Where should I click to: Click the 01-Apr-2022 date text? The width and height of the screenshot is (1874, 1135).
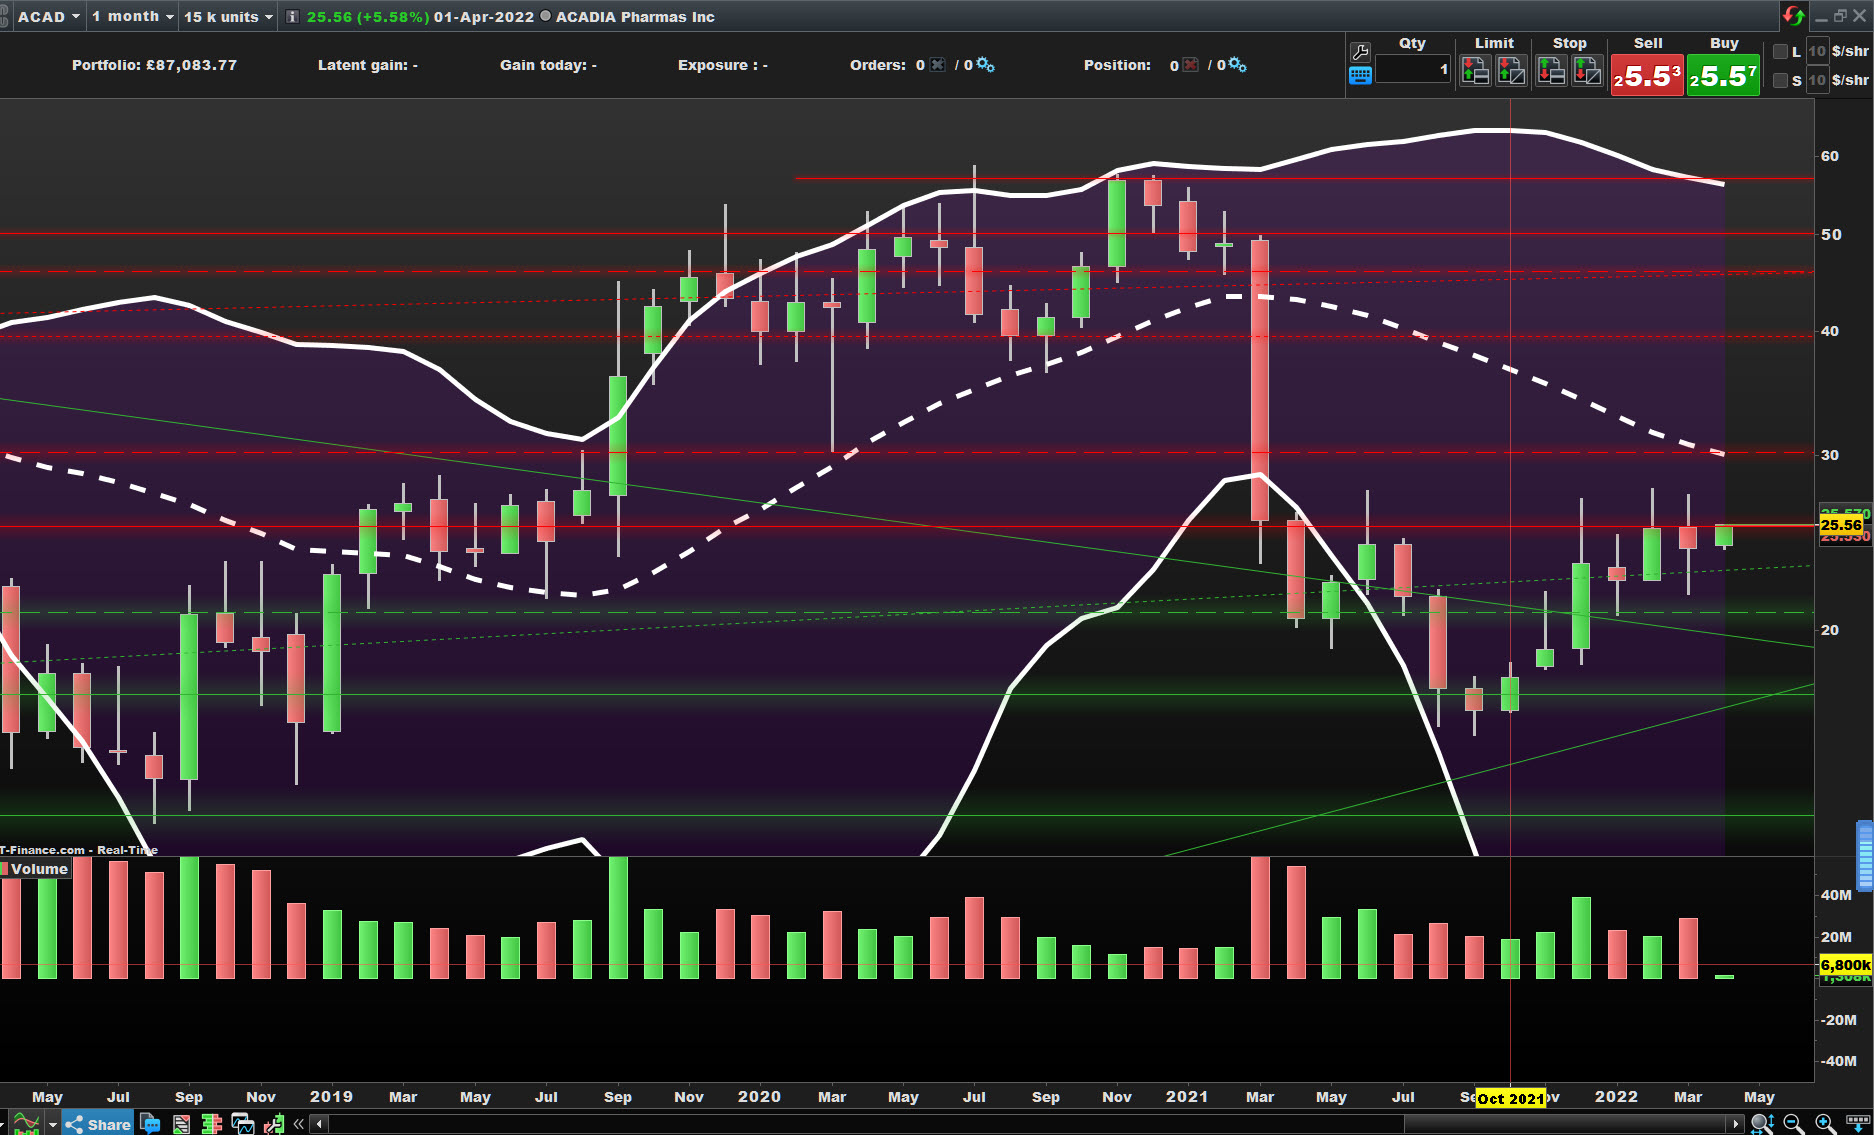tap(484, 17)
